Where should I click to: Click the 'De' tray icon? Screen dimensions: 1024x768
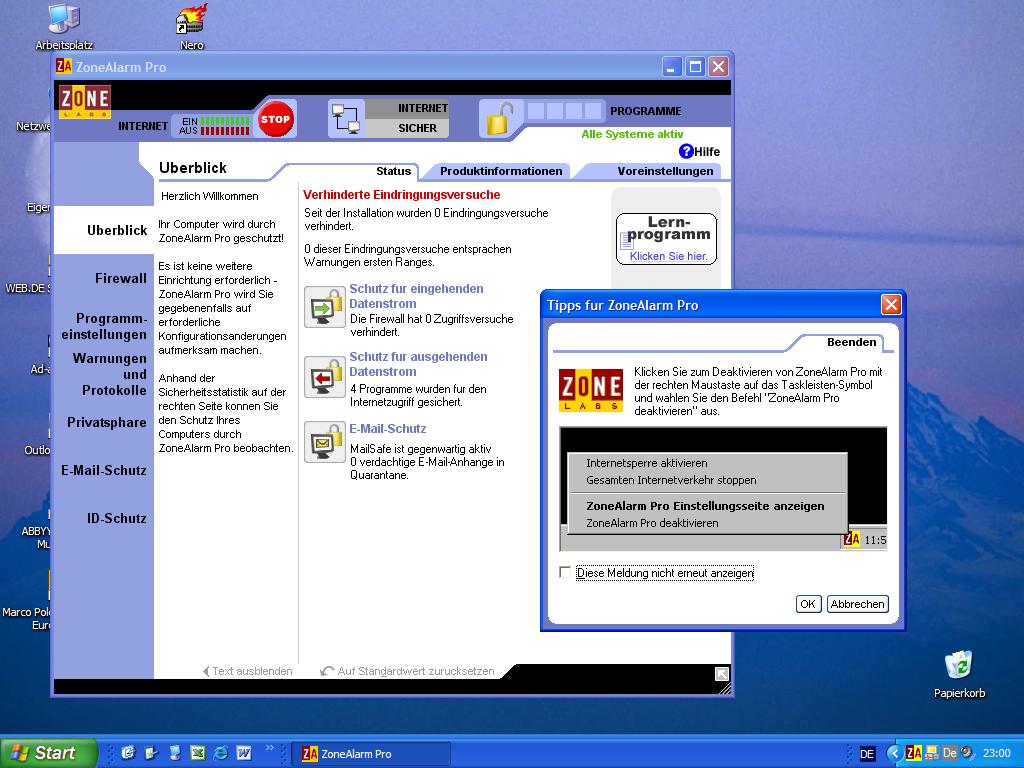(x=949, y=753)
